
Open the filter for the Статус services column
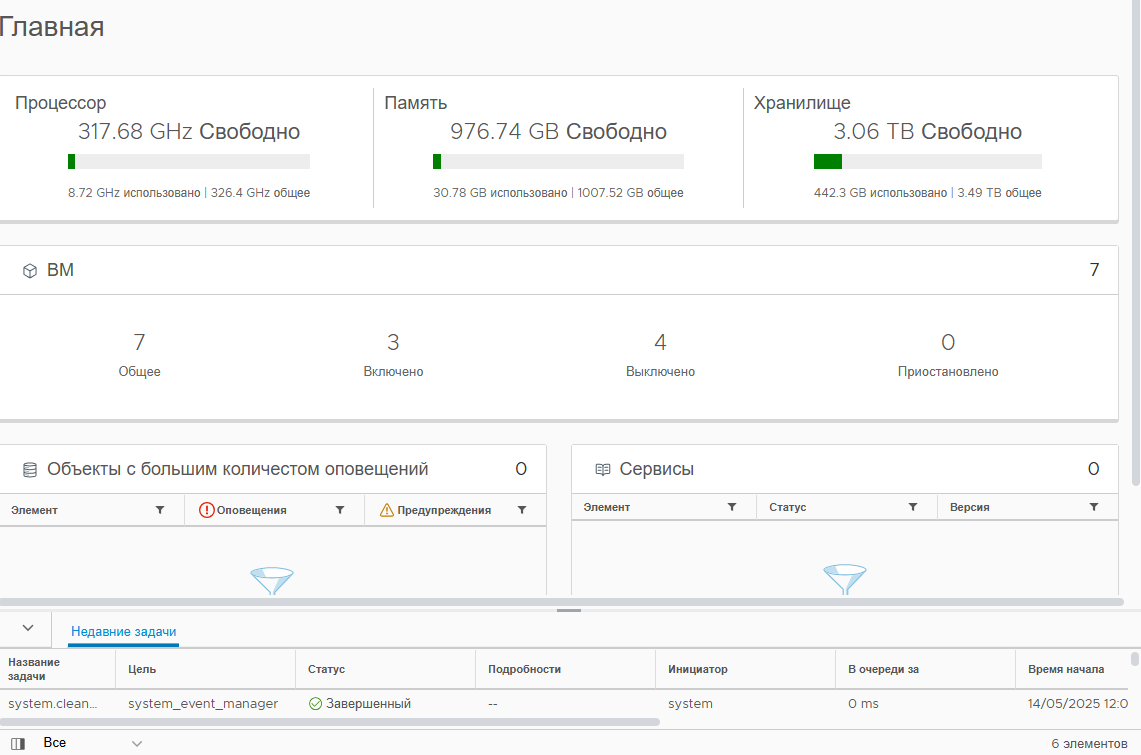913,507
